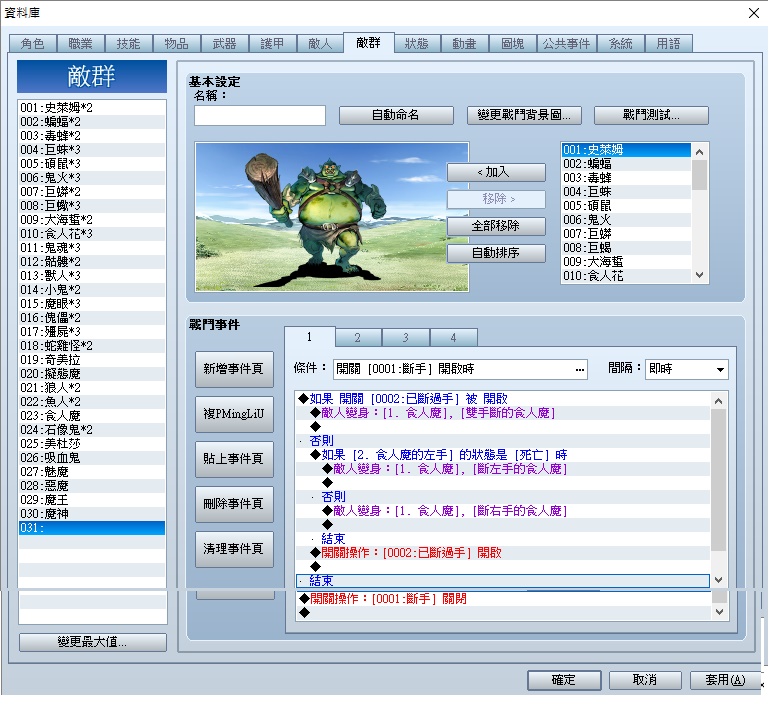
Task: Start 戰鬥測試 battle test
Action: click(651, 115)
